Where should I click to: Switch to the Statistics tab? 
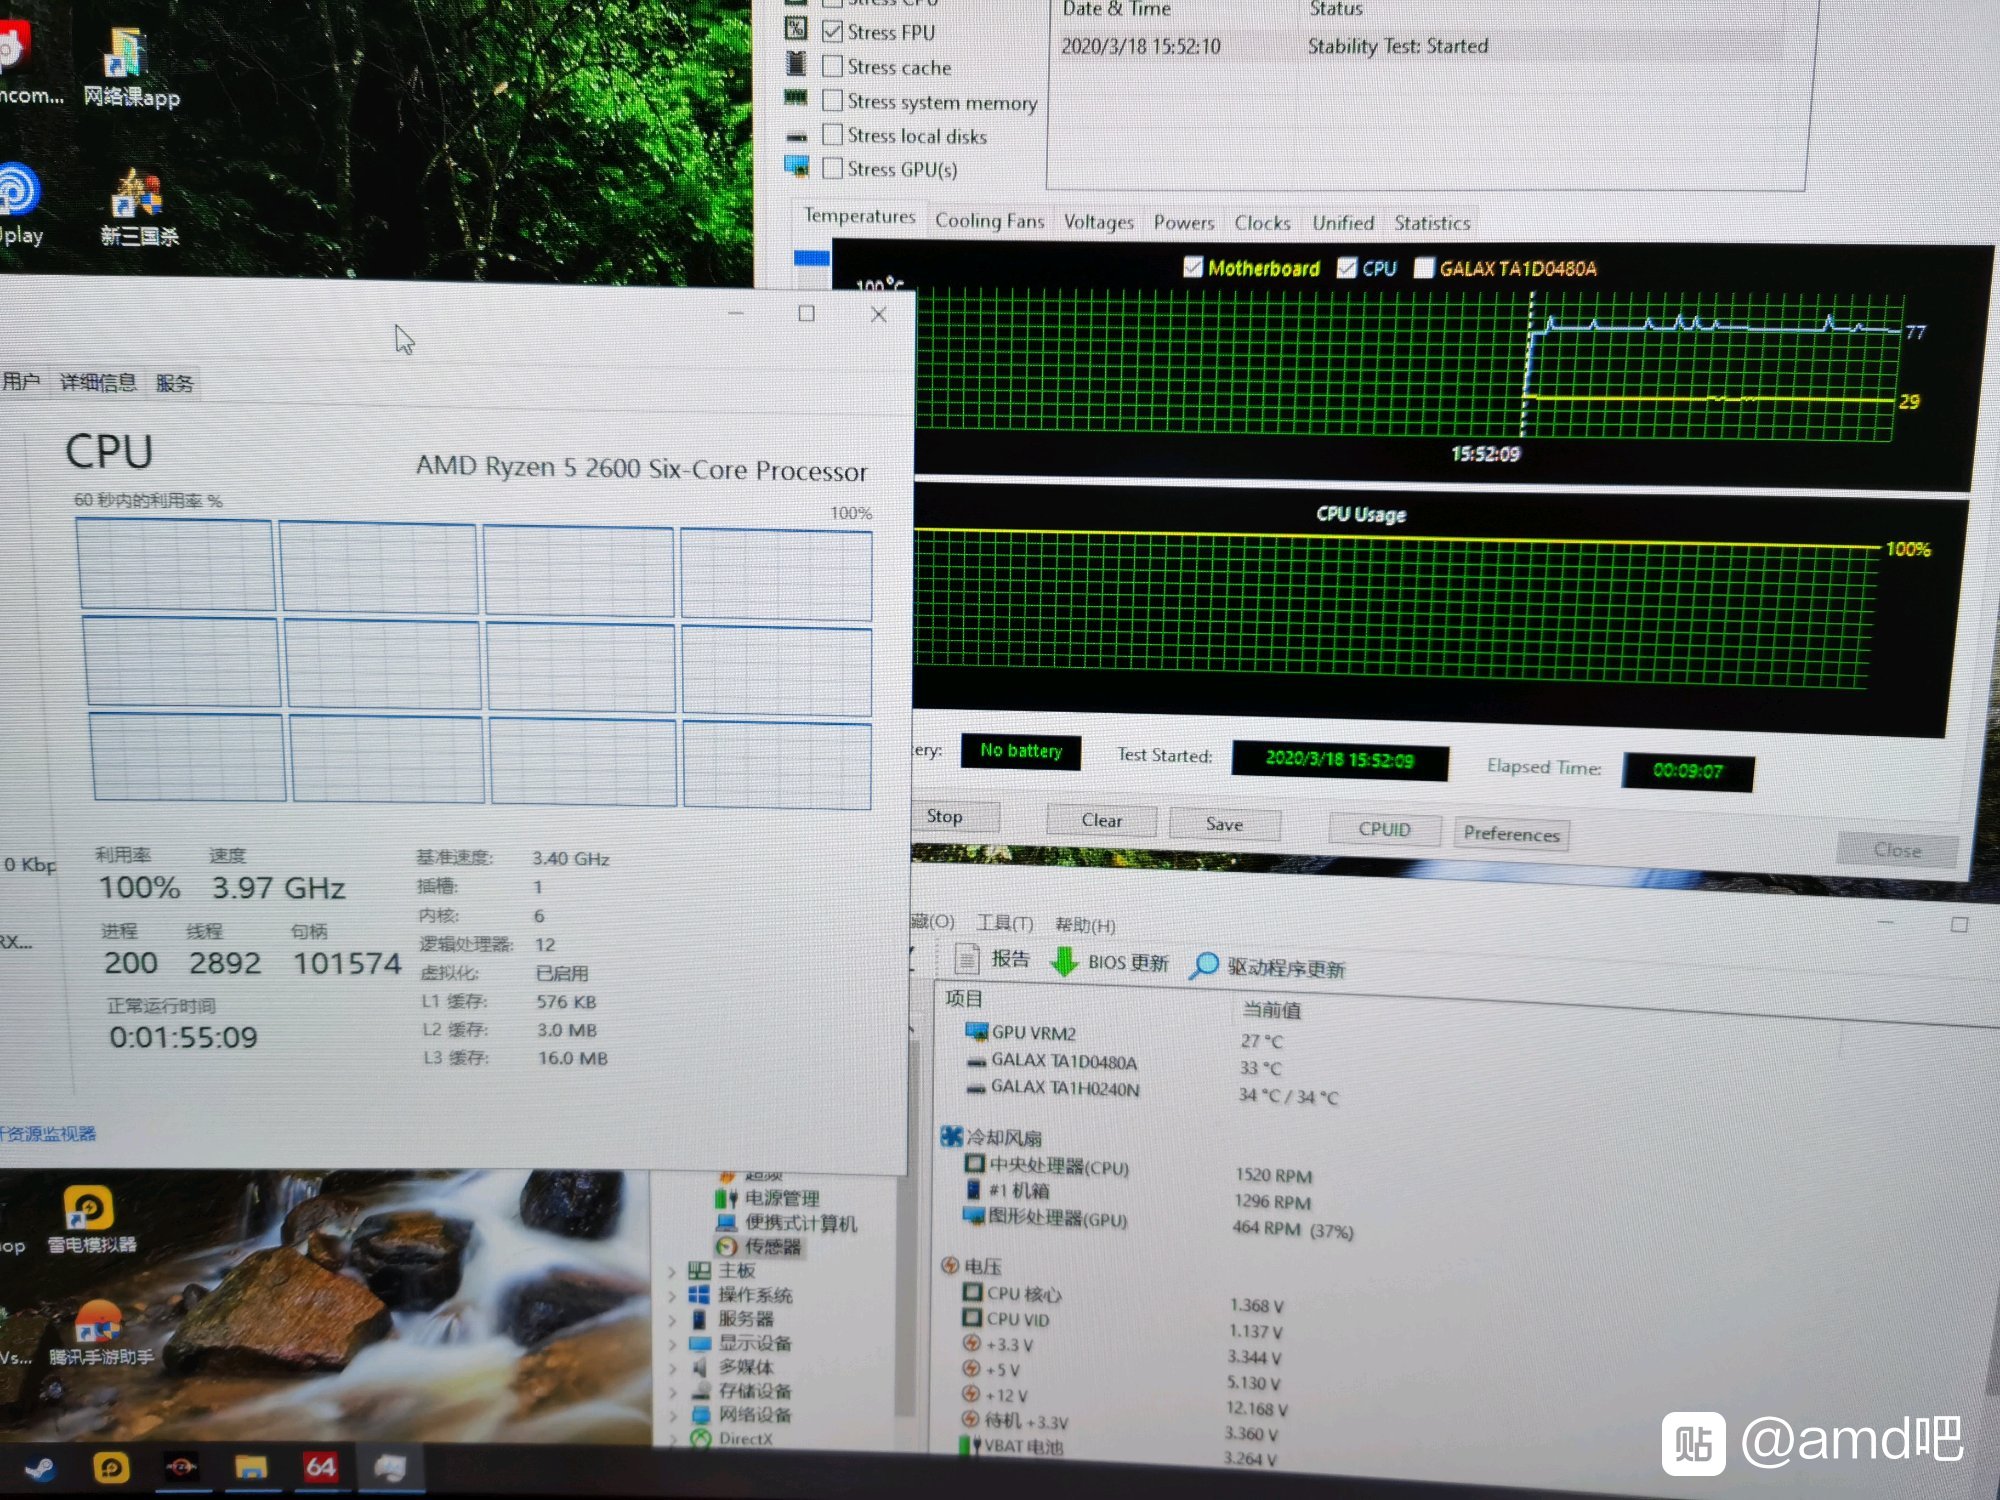click(1432, 223)
